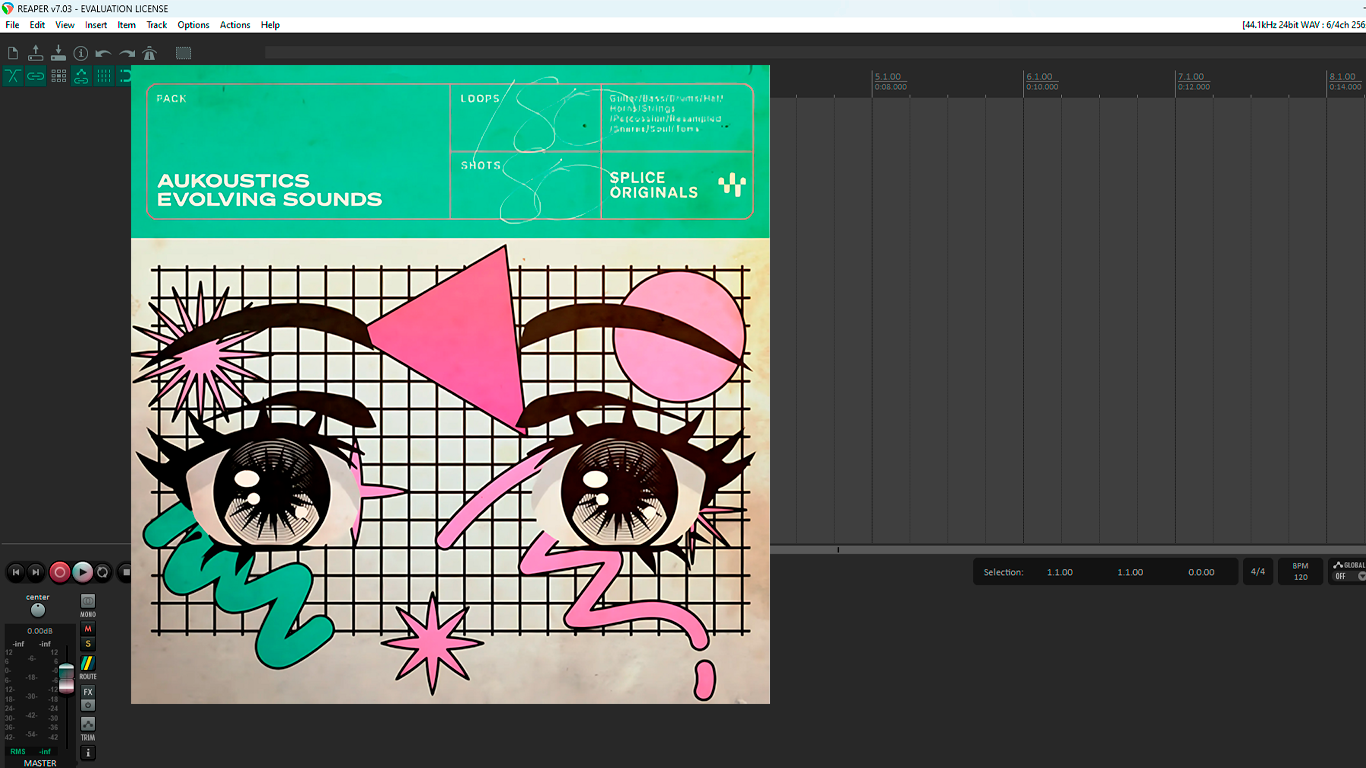
Task: Toggle the metronome icon
Action: click(x=150, y=53)
